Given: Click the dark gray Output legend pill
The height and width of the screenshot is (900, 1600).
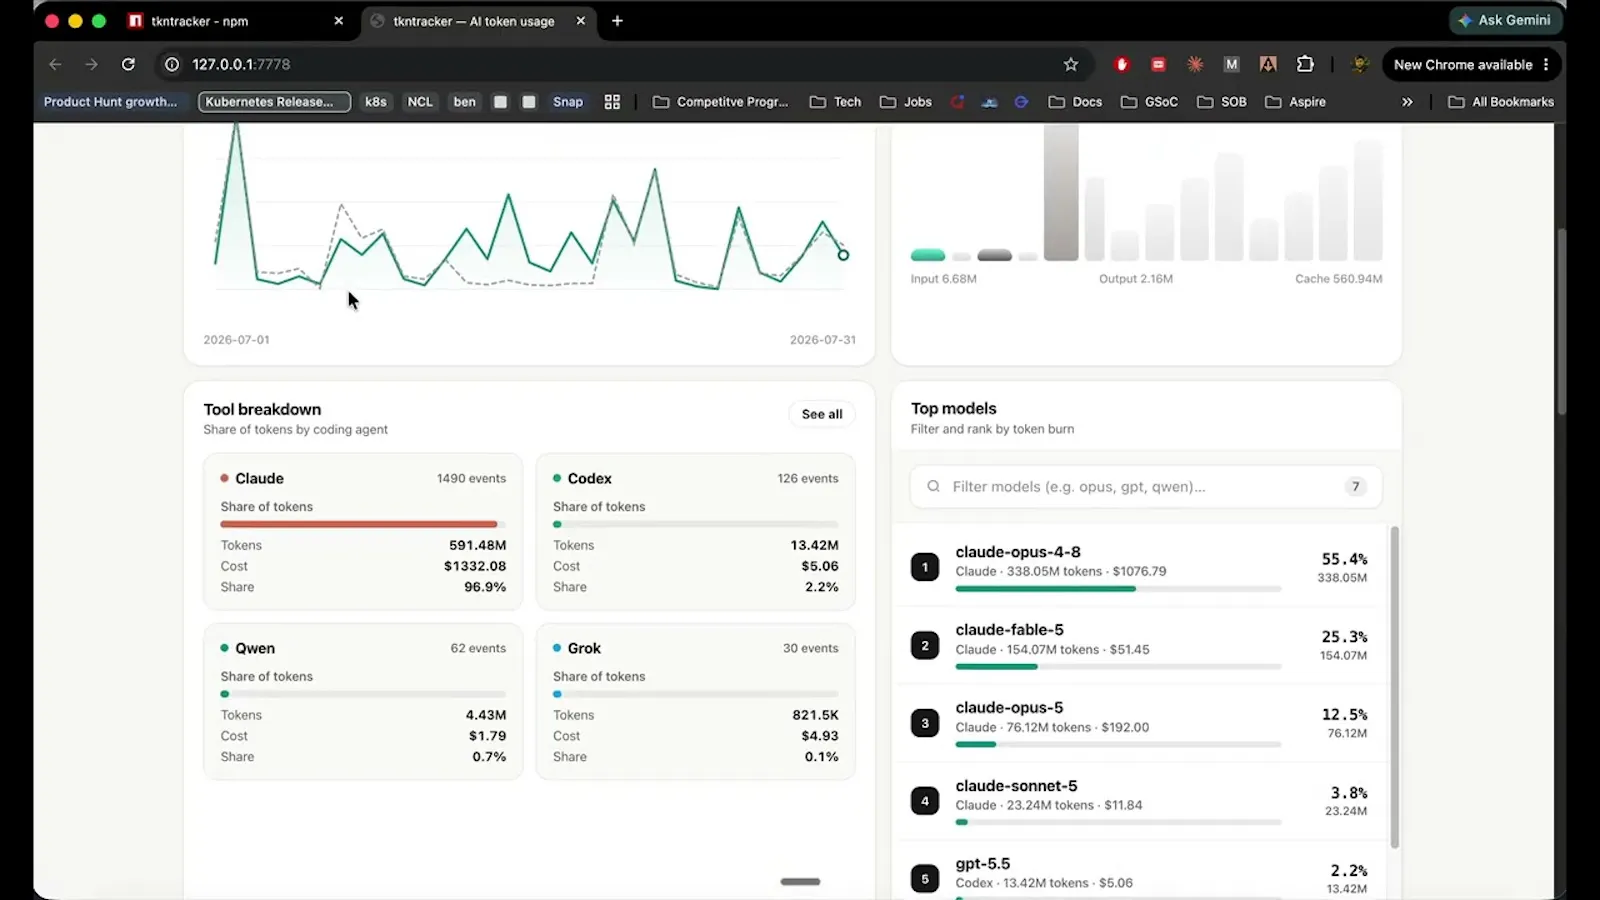Looking at the screenshot, I should 994,256.
